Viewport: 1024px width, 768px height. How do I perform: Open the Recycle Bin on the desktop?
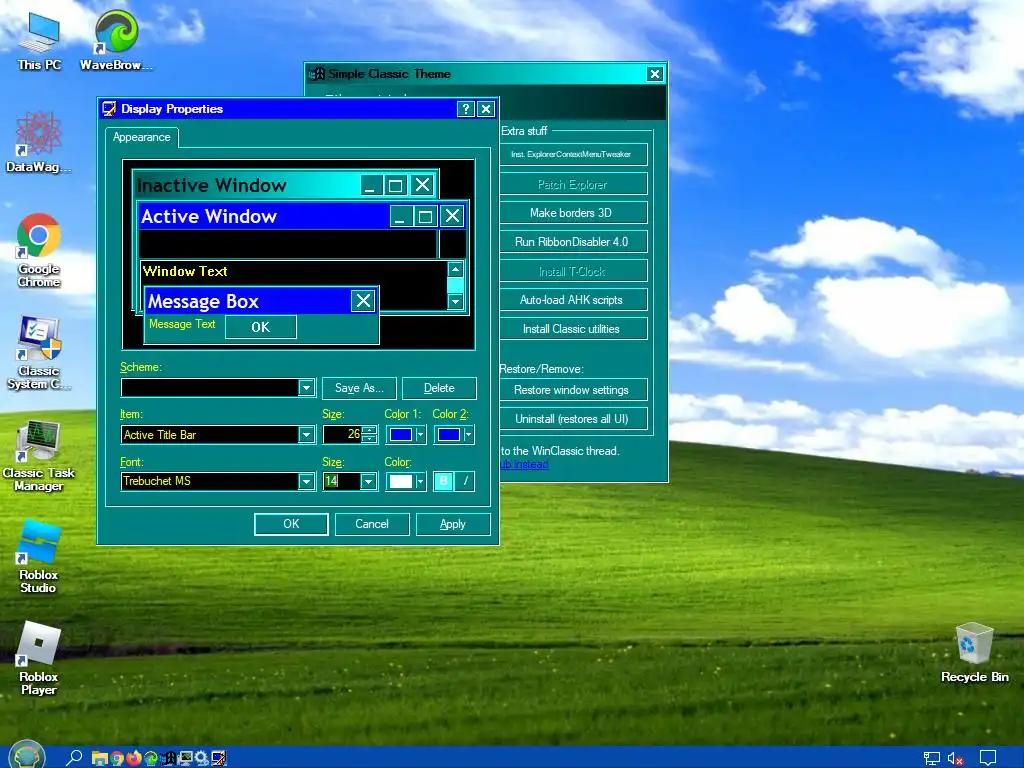point(974,652)
